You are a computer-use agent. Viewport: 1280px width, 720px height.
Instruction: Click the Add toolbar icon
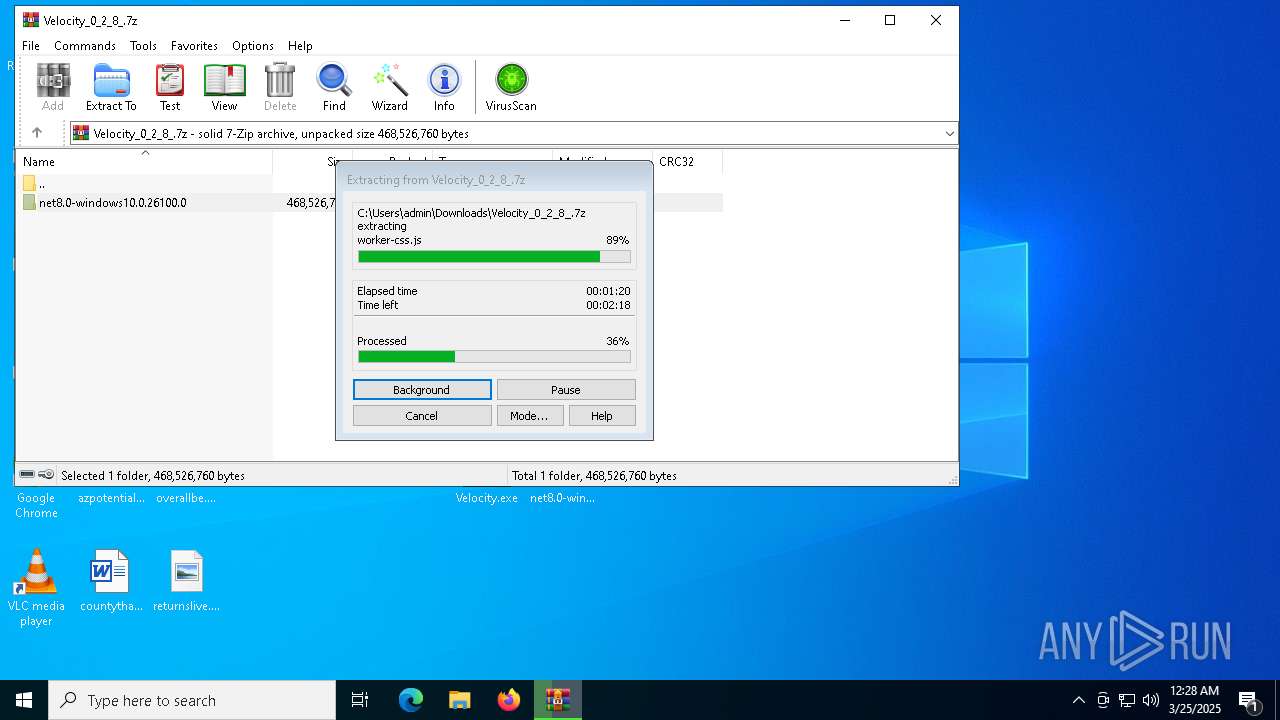(53, 88)
